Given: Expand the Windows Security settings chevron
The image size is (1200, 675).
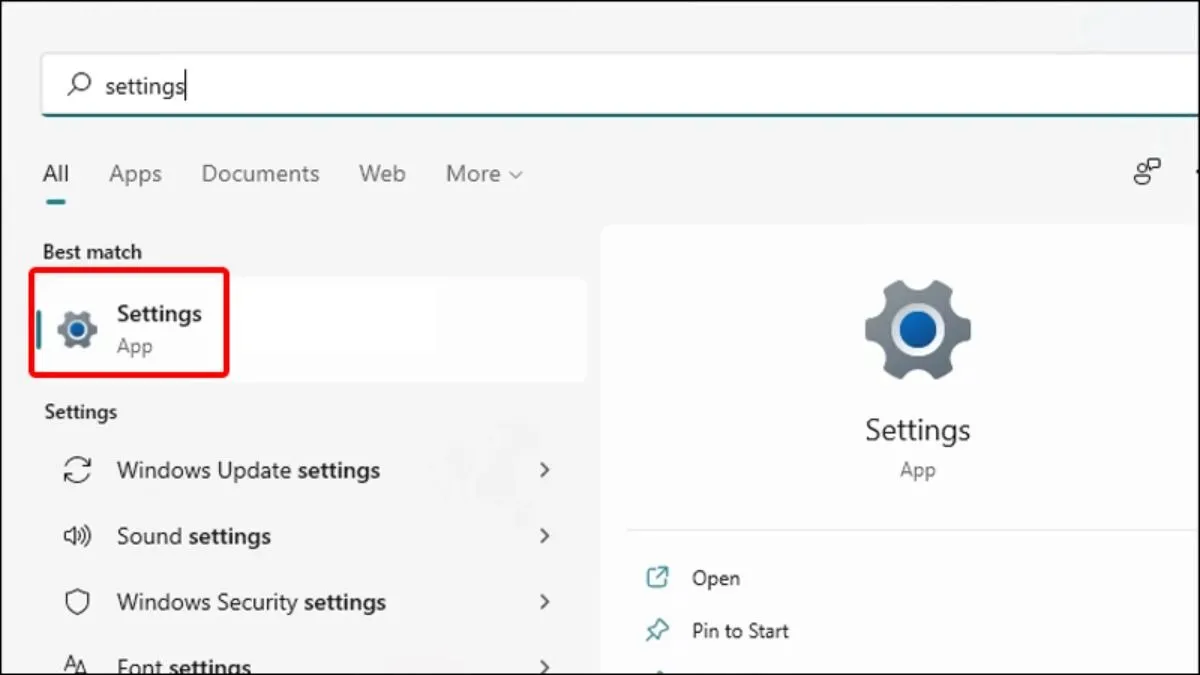Looking at the screenshot, I should coord(545,602).
